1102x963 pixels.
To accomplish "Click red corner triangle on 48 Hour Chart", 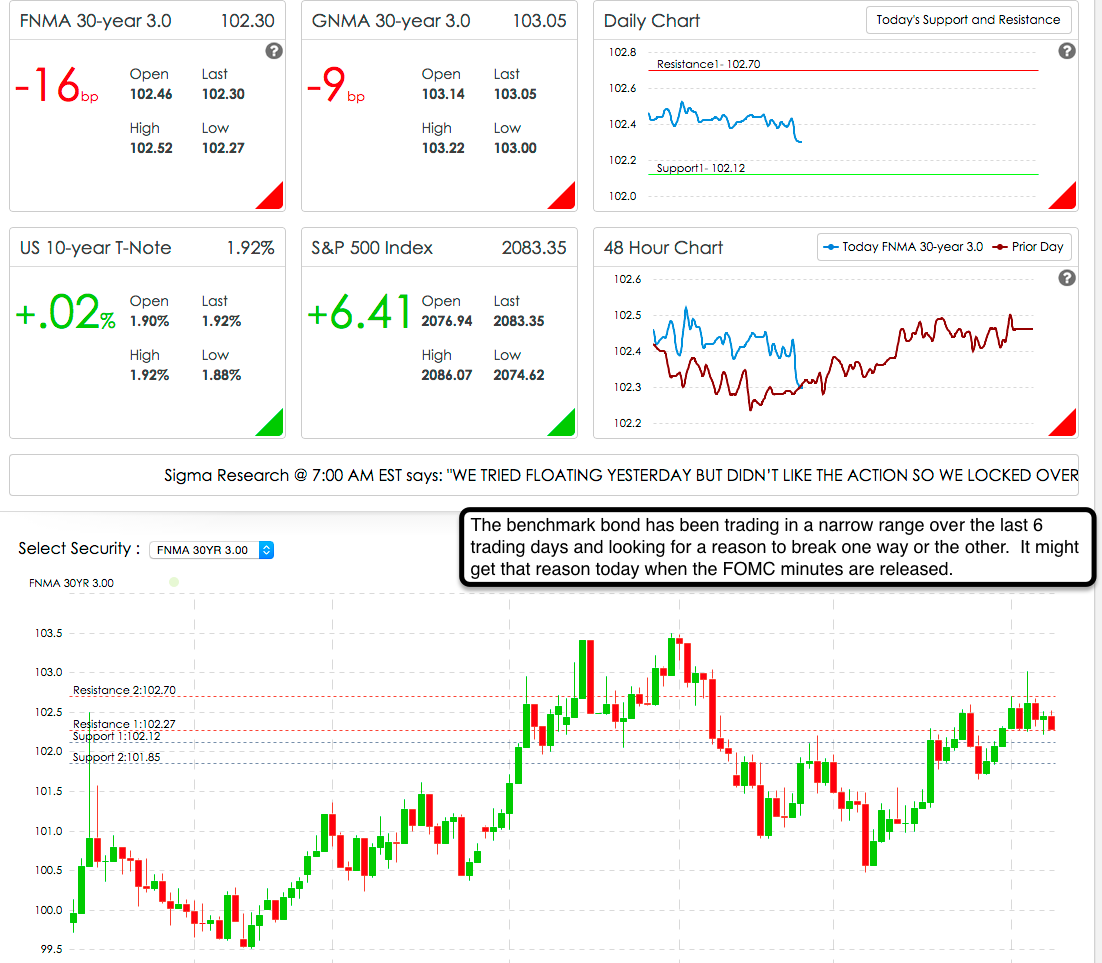I will click(x=1065, y=425).
